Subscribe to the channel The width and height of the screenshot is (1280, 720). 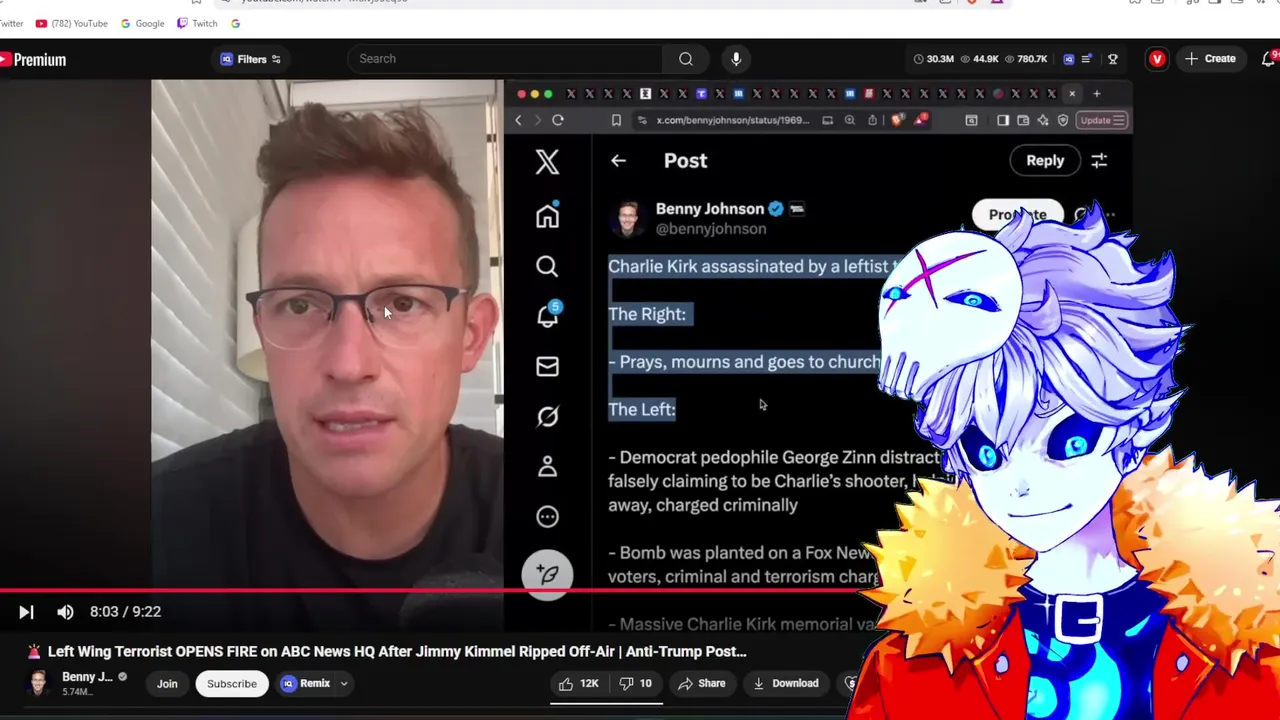point(232,684)
